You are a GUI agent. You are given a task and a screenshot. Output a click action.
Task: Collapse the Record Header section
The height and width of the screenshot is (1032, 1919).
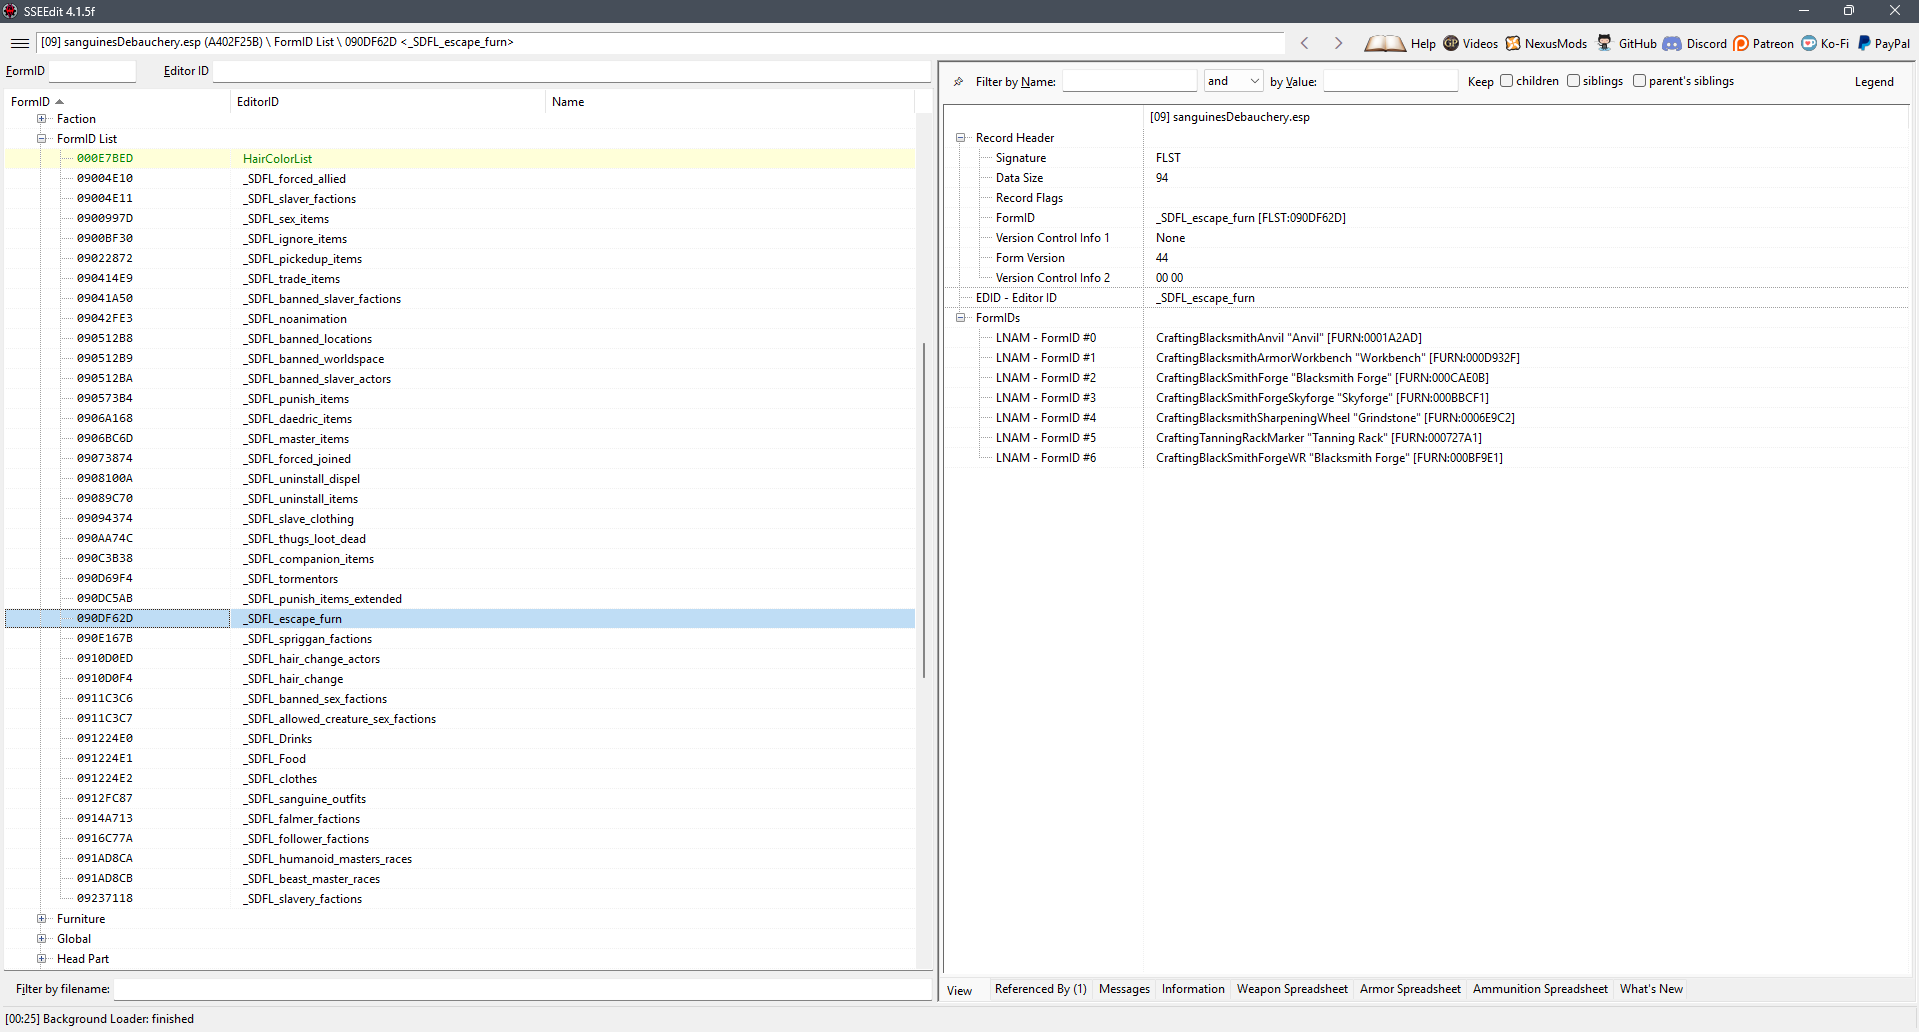(961, 138)
